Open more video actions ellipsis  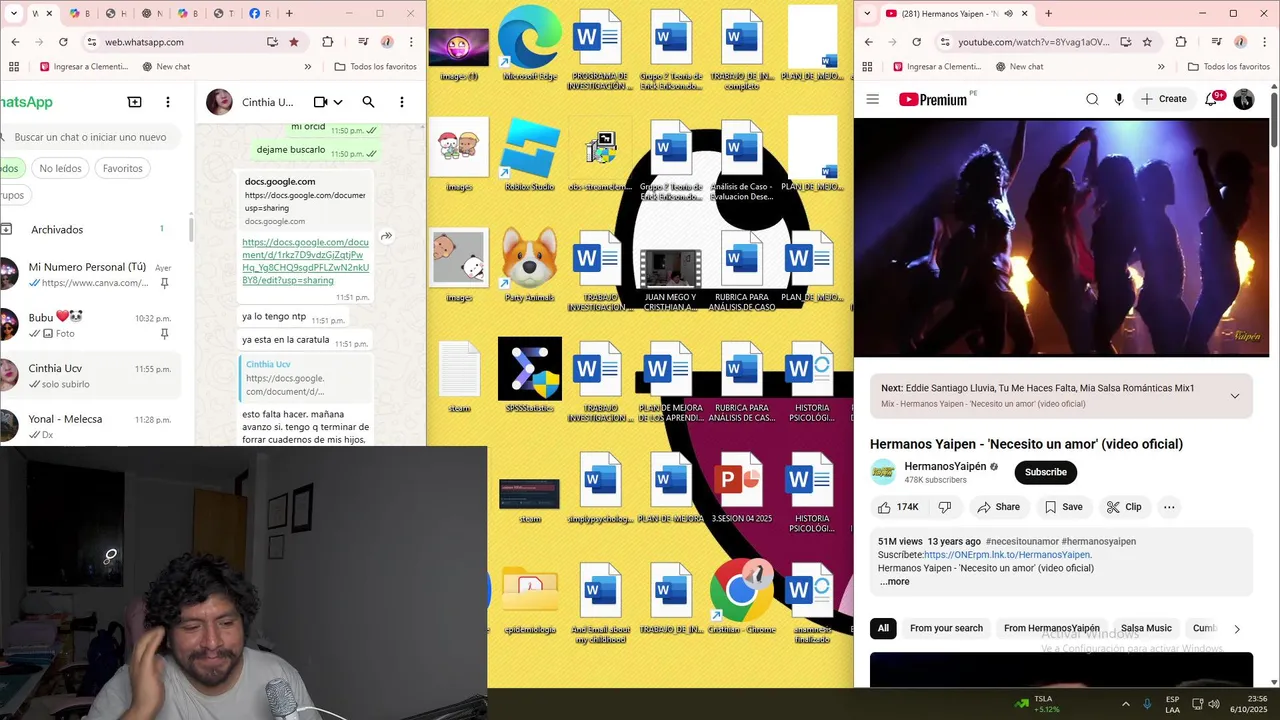1169,507
